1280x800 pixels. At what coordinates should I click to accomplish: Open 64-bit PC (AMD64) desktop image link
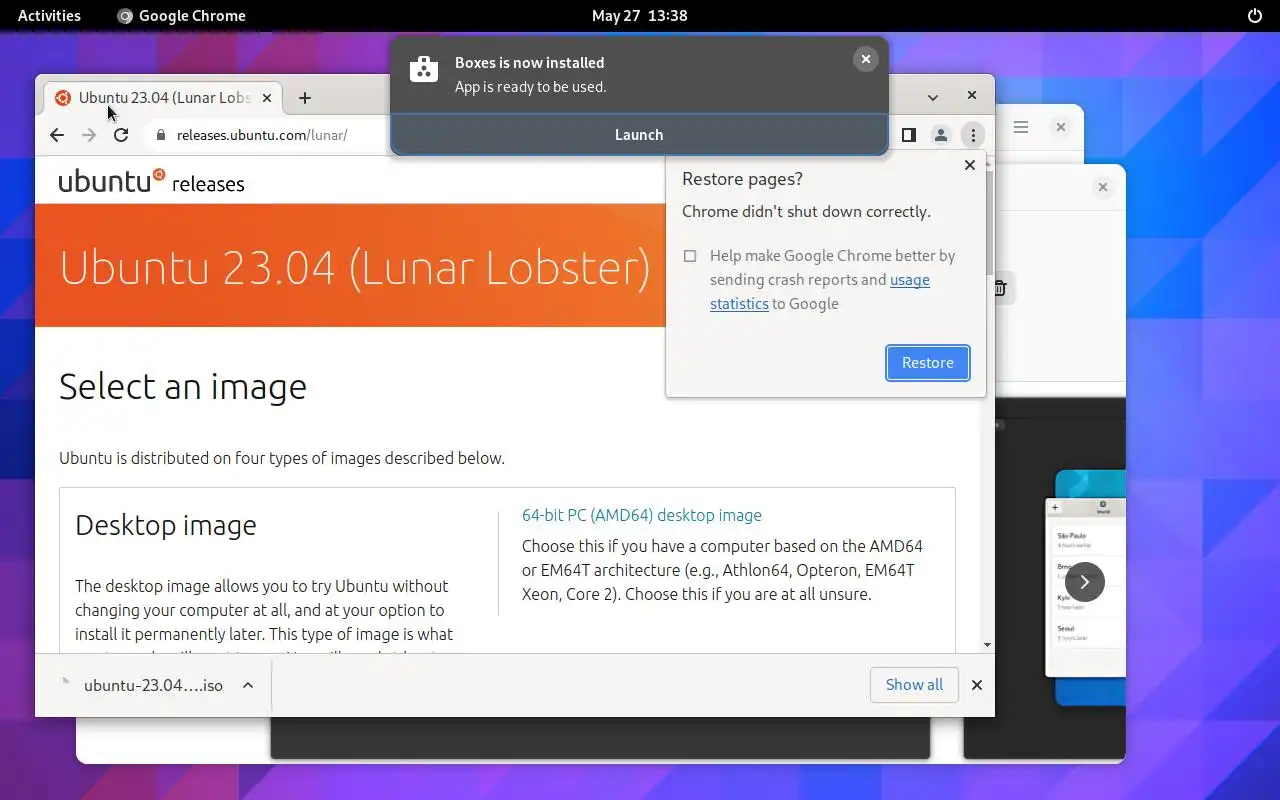tap(642, 516)
